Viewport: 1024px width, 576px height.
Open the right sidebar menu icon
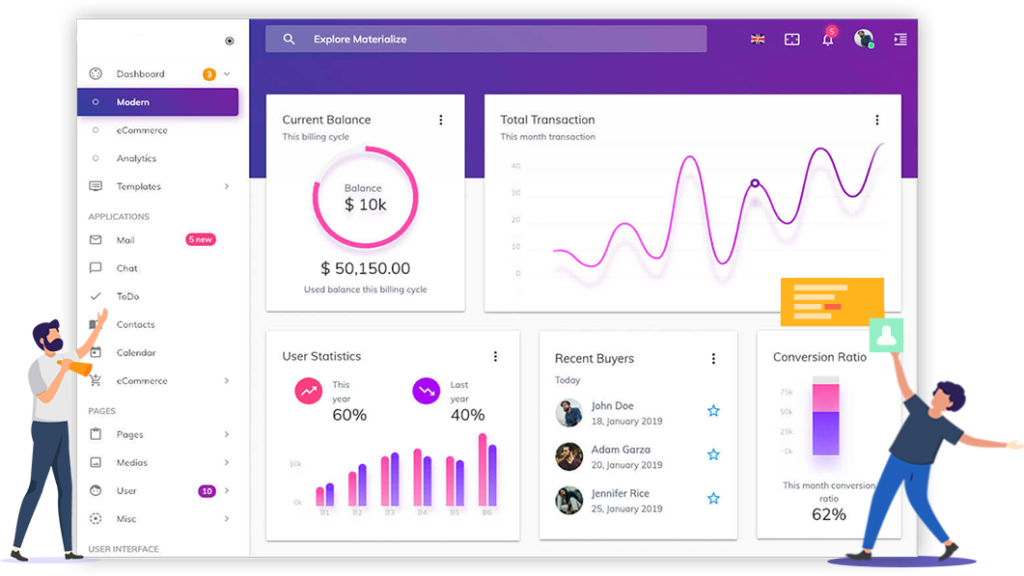[x=900, y=40]
